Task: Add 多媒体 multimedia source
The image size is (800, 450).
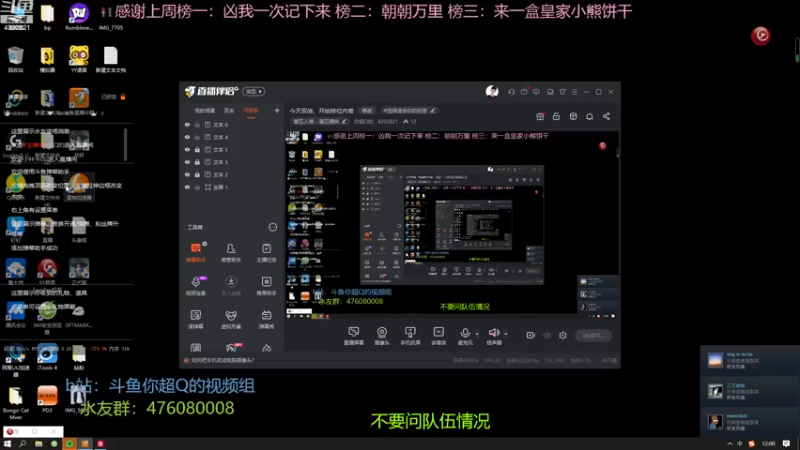Action: pyautogui.click(x=438, y=336)
